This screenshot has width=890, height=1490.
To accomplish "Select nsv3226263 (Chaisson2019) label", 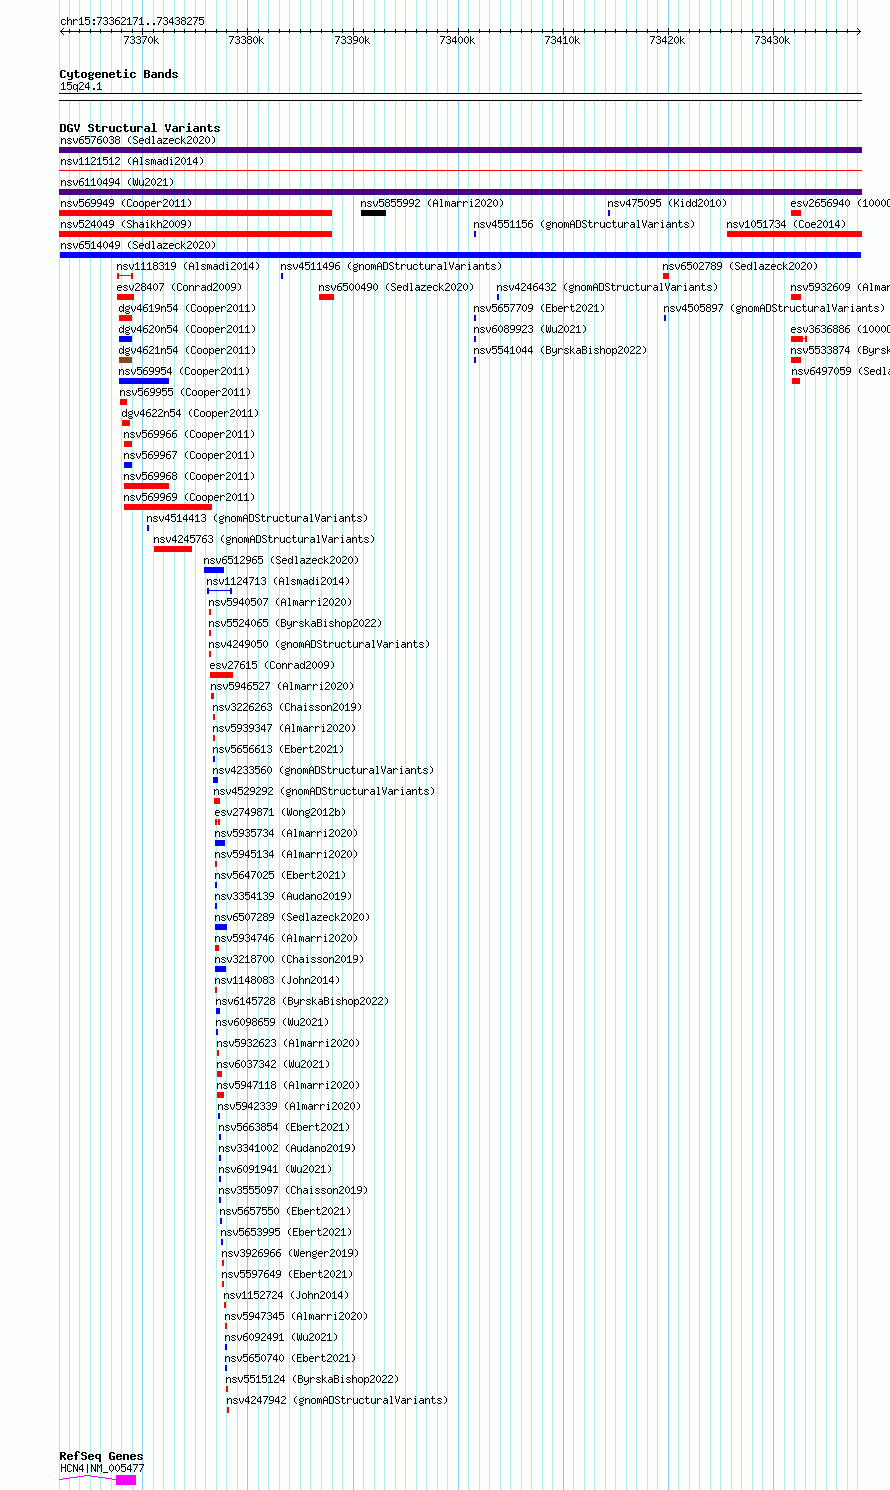I will click(x=288, y=707).
